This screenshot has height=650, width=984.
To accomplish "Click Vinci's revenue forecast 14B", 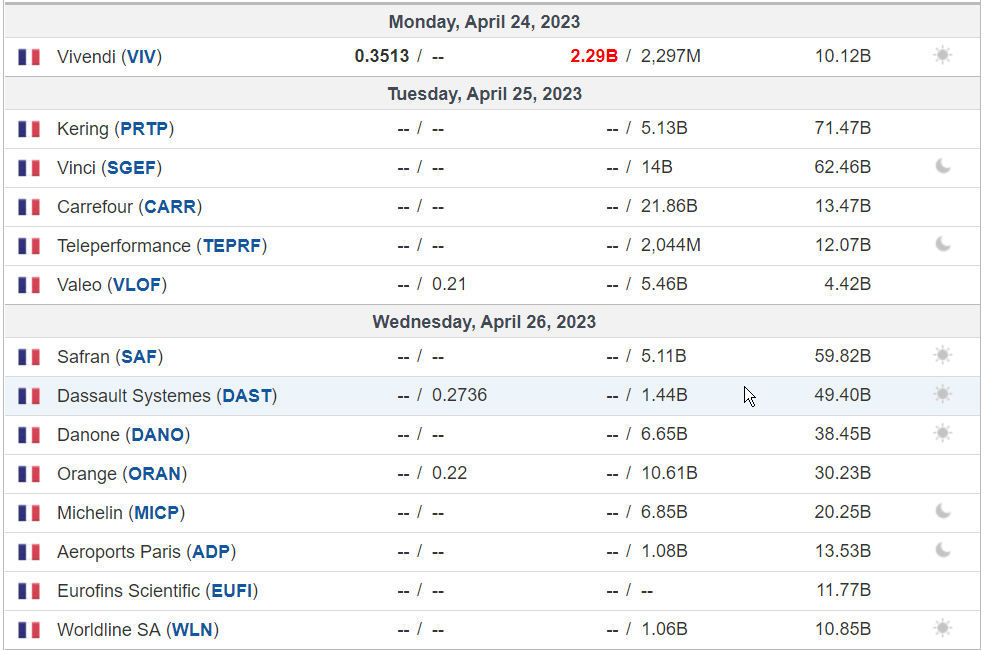I will (x=656, y=168).
